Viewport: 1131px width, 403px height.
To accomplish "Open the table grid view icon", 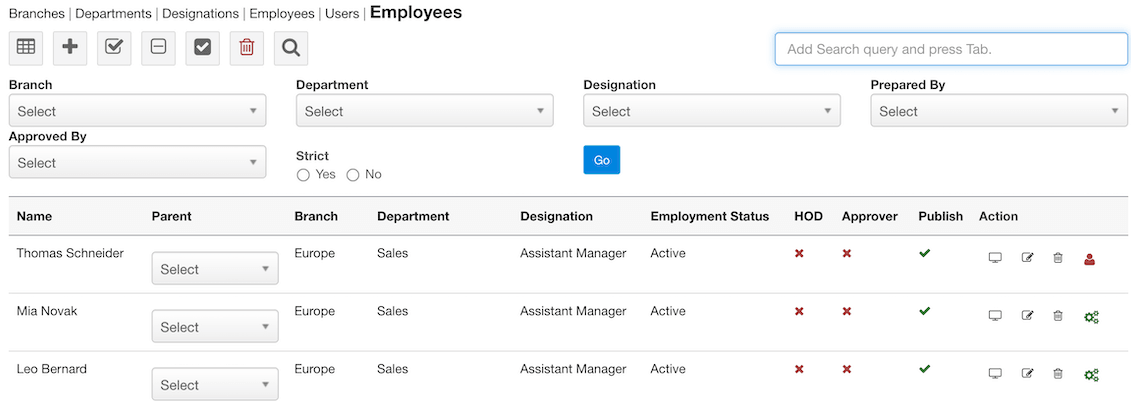I will point(26,48).
